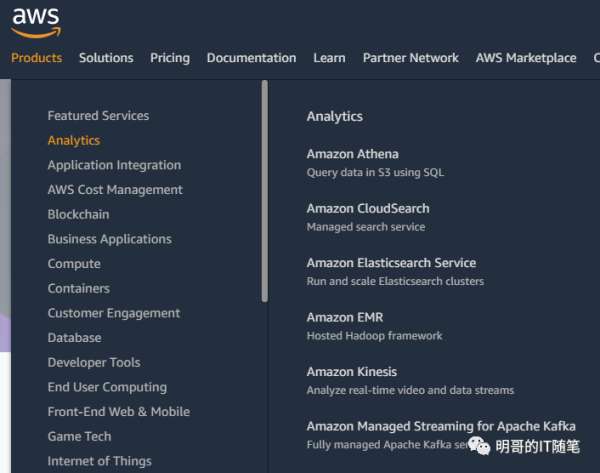Open the Learn menu
The width and height of the screenshot is (600, 473).
point(329,58)
